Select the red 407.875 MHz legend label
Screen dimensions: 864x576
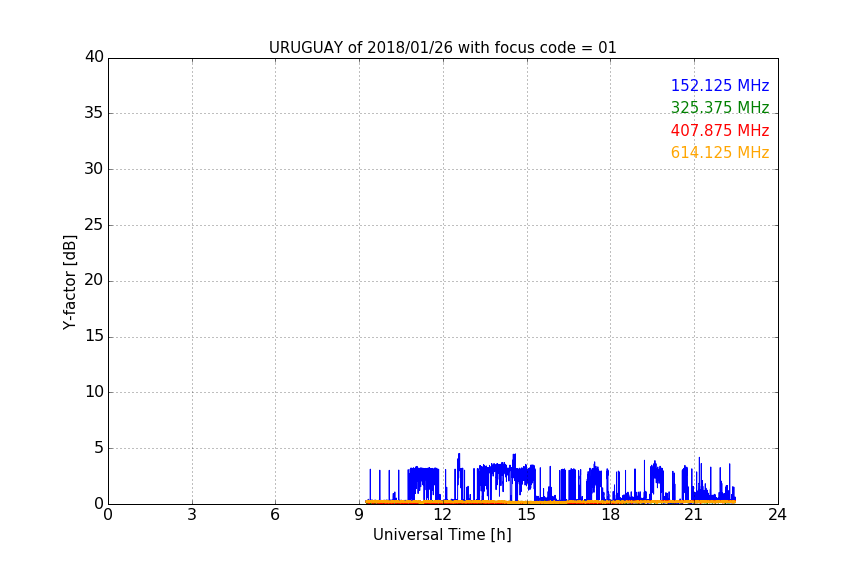720,131
